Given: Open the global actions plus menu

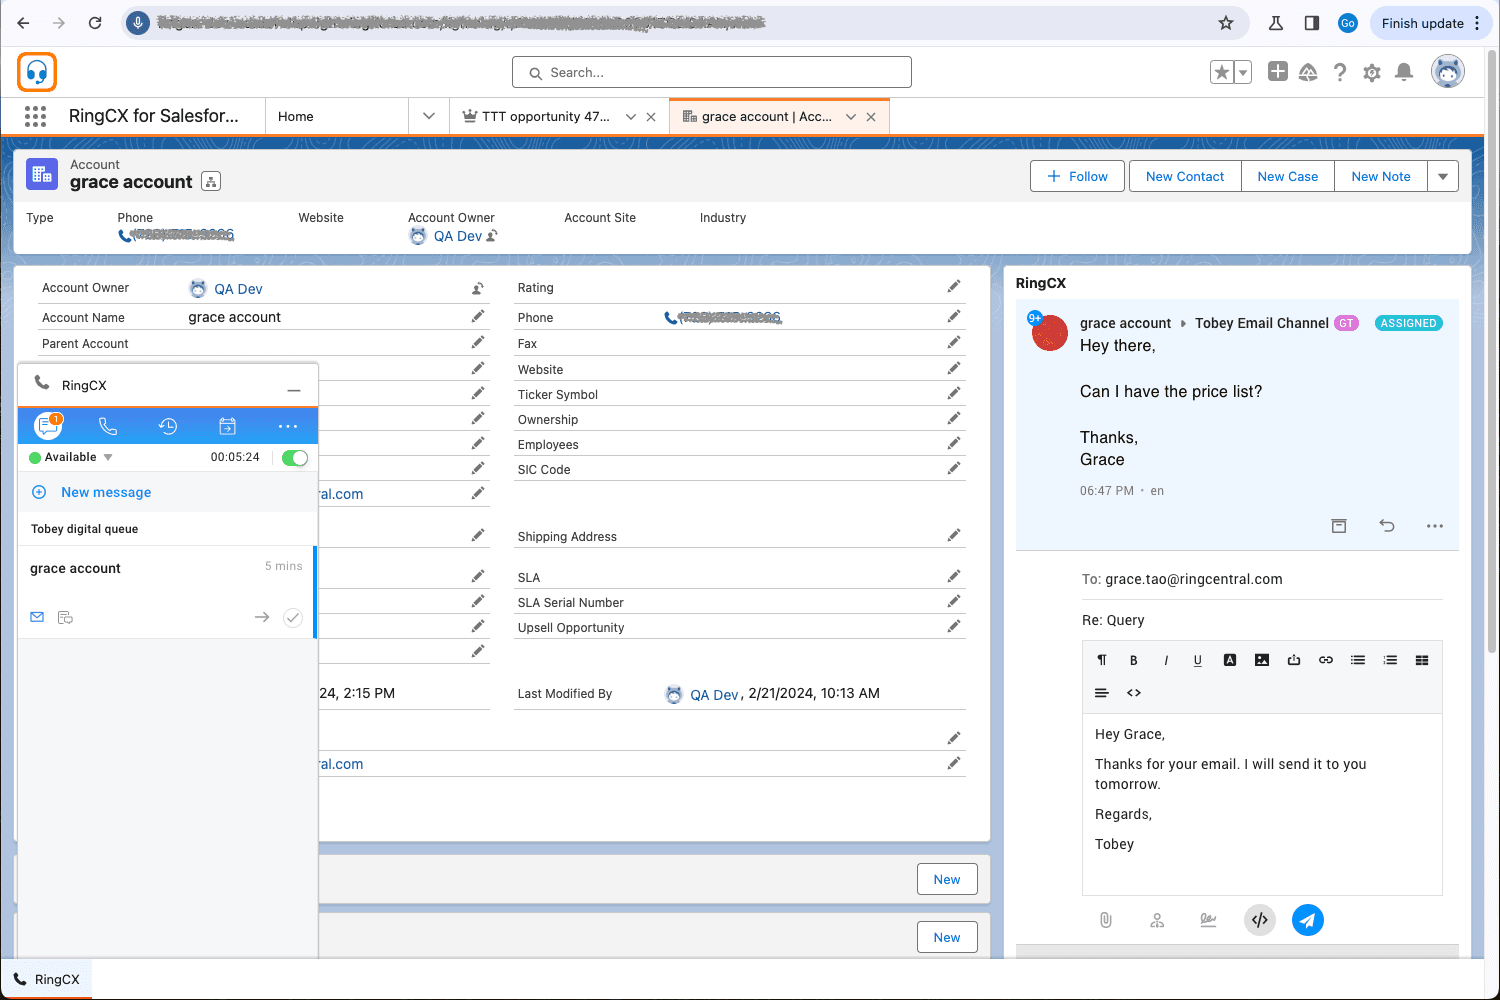Looking at the screenshot, I should click(1277, 71).
